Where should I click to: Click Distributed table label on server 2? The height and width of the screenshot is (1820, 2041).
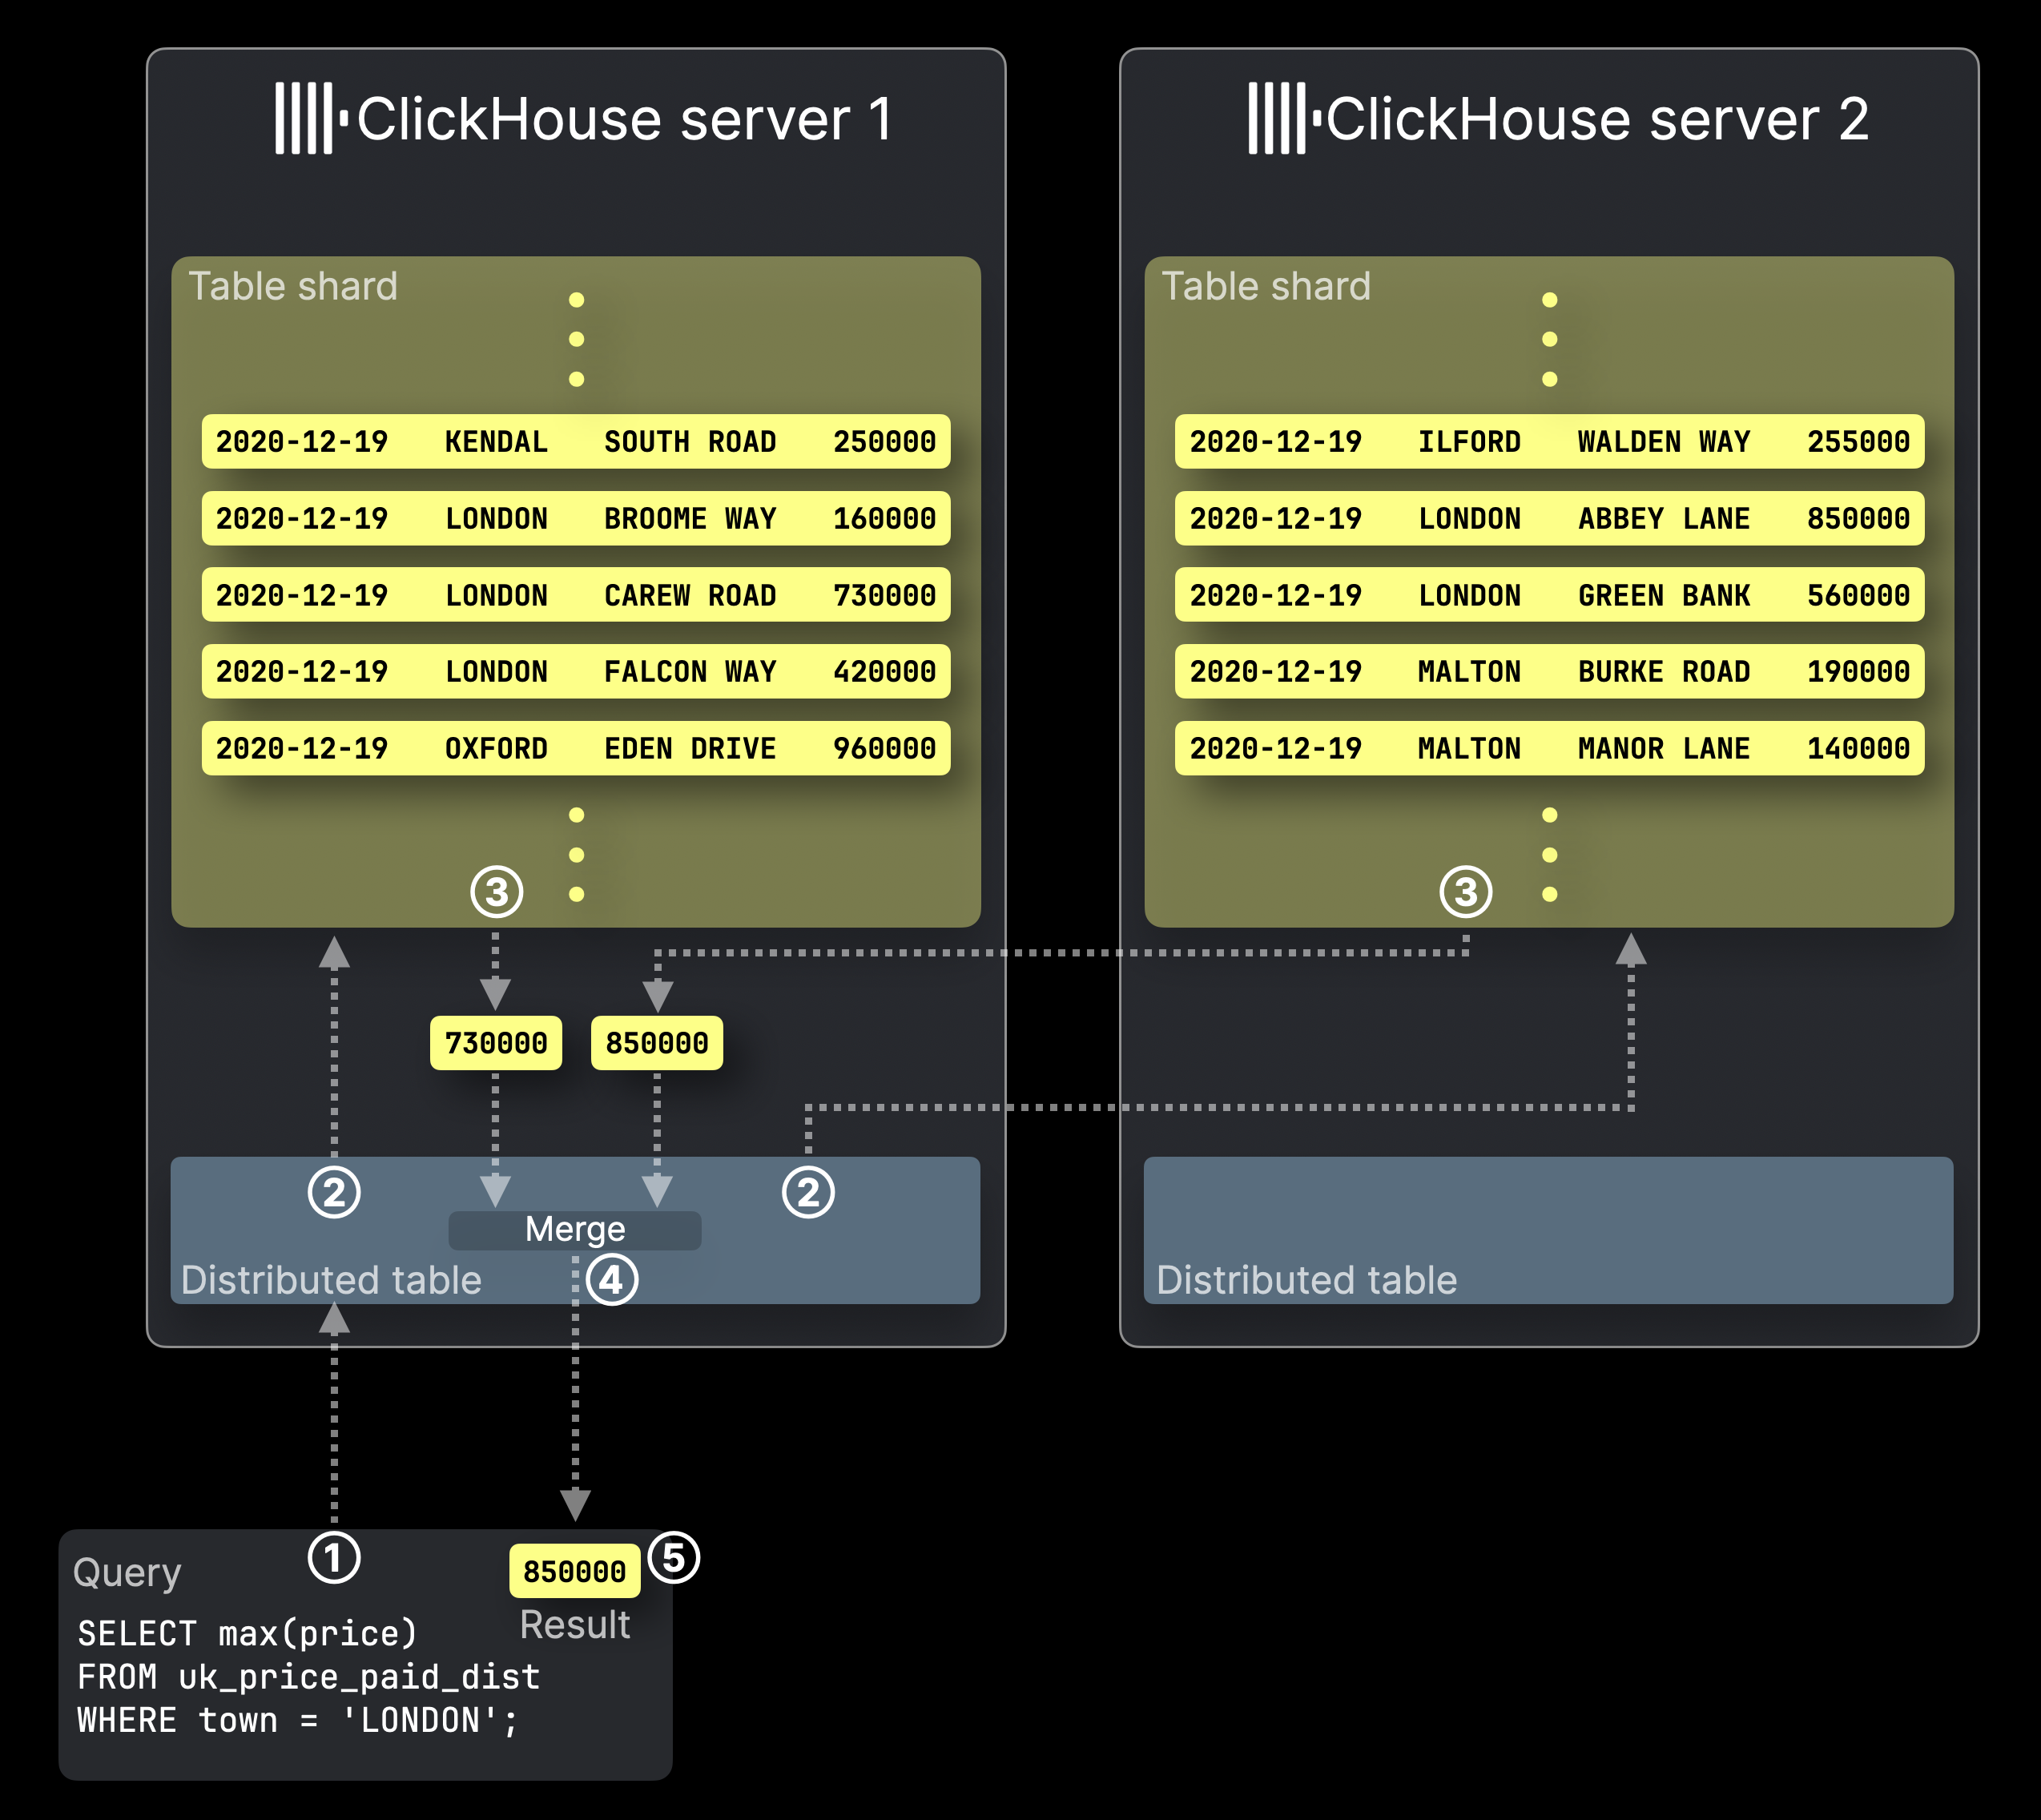(x=1306, y=1280)
